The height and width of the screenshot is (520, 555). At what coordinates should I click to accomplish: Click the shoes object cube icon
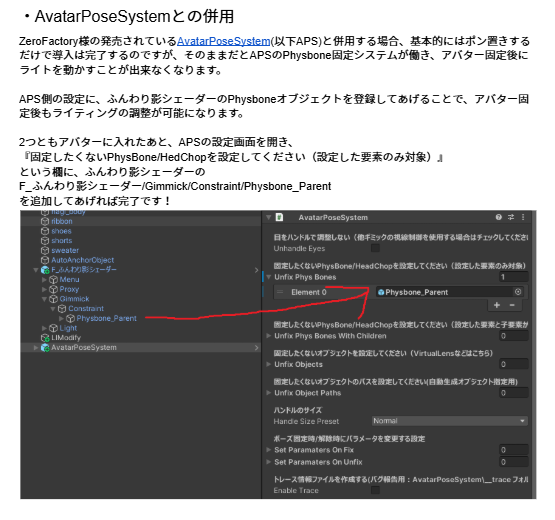pos(45,231)
